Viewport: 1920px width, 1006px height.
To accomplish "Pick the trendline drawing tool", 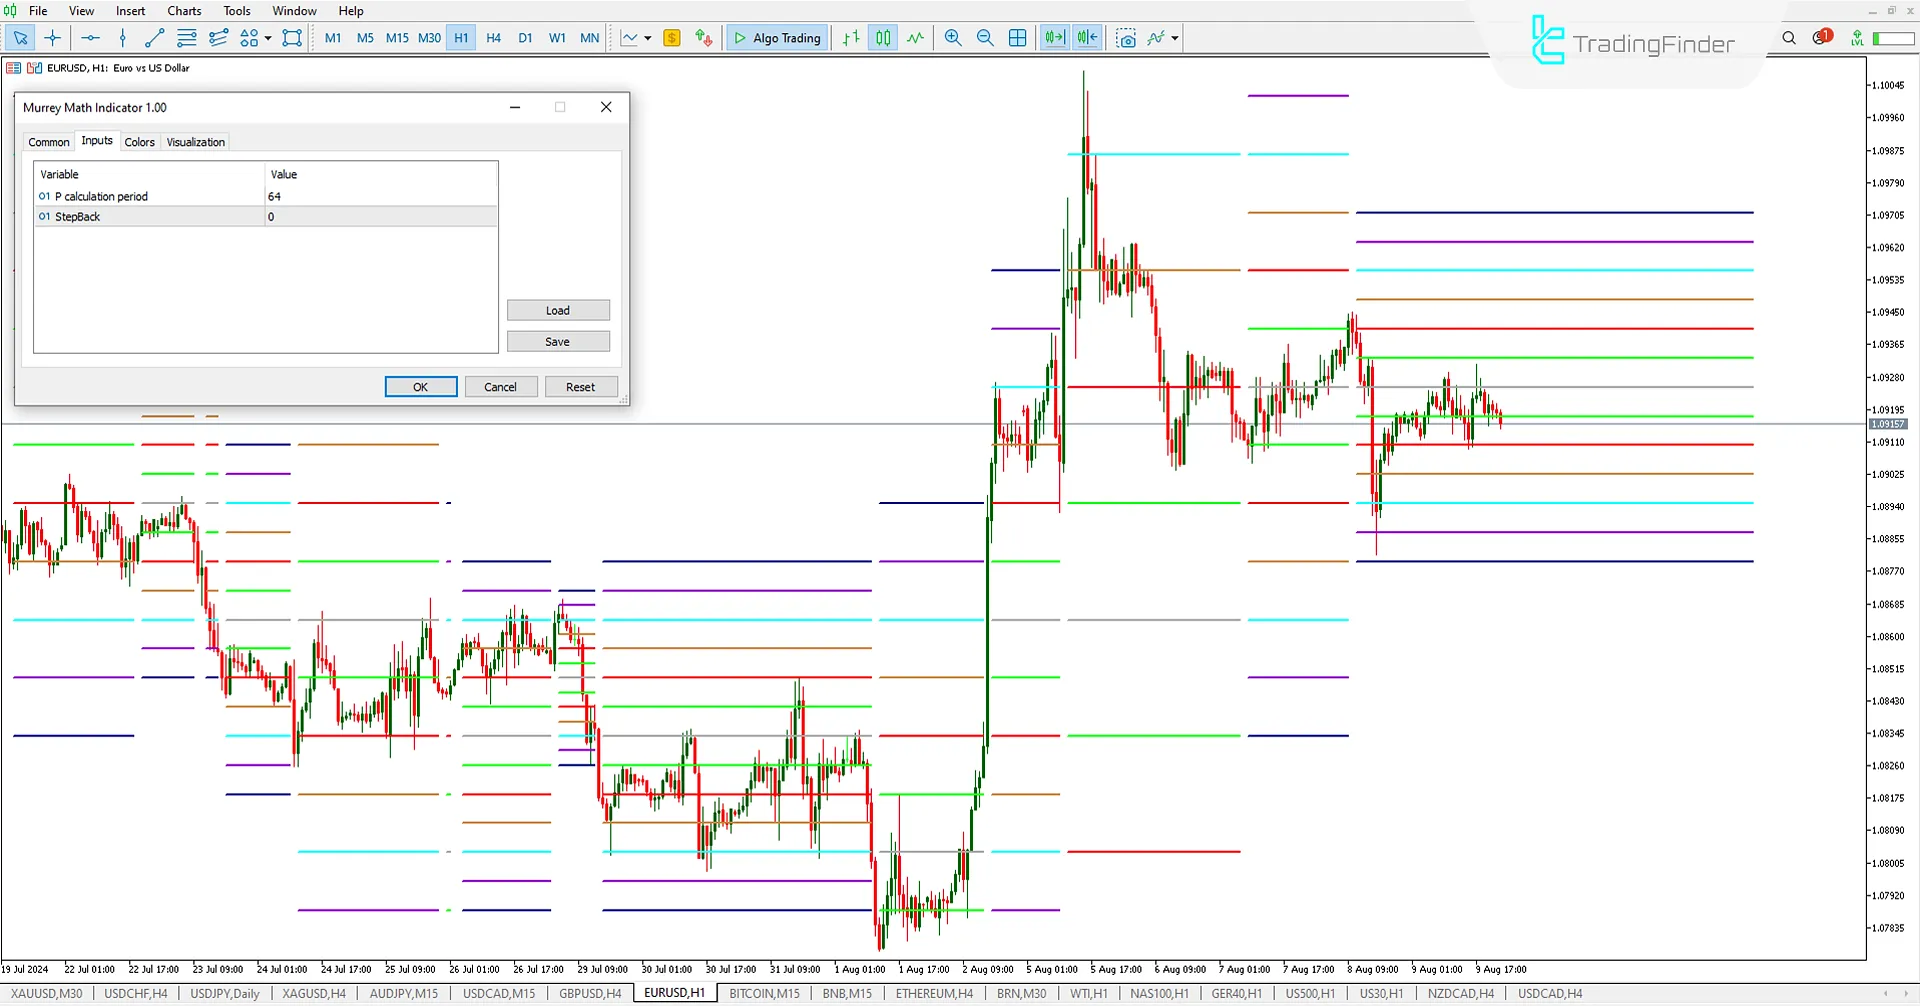I will click(154, 38).
